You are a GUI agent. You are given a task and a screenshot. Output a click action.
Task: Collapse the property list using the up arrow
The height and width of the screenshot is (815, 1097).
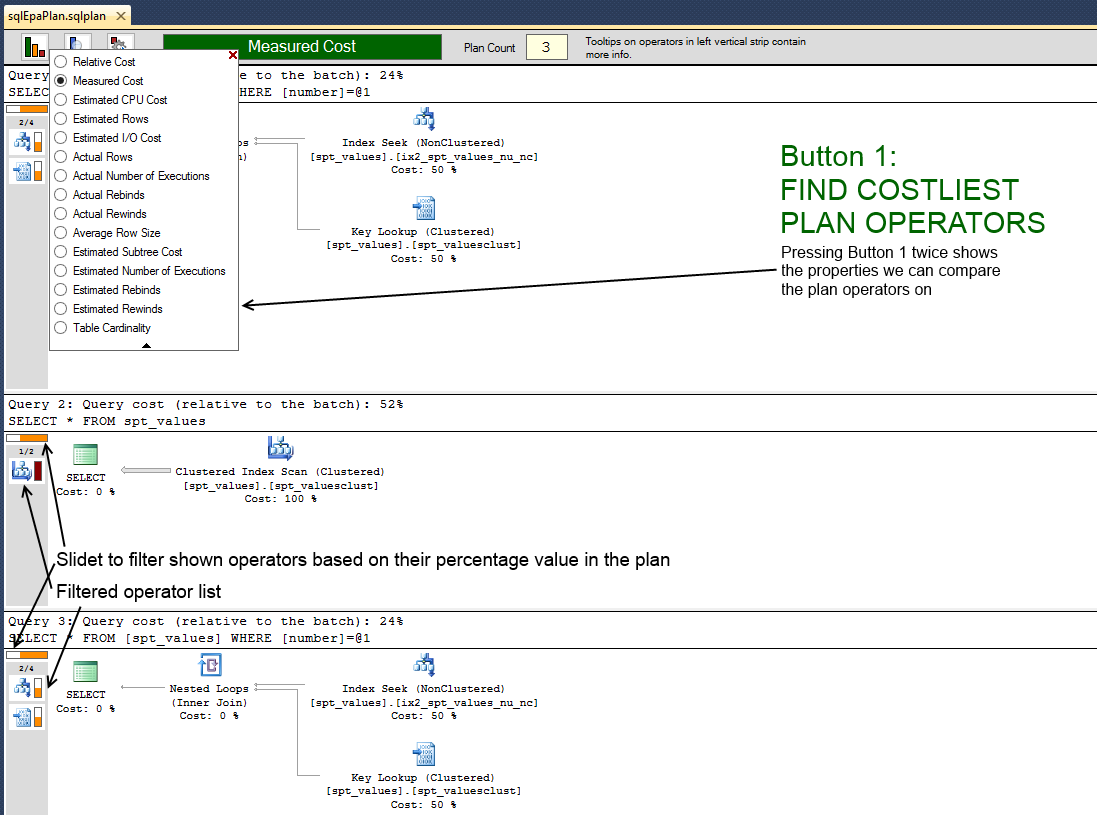(x=146, y=346)
